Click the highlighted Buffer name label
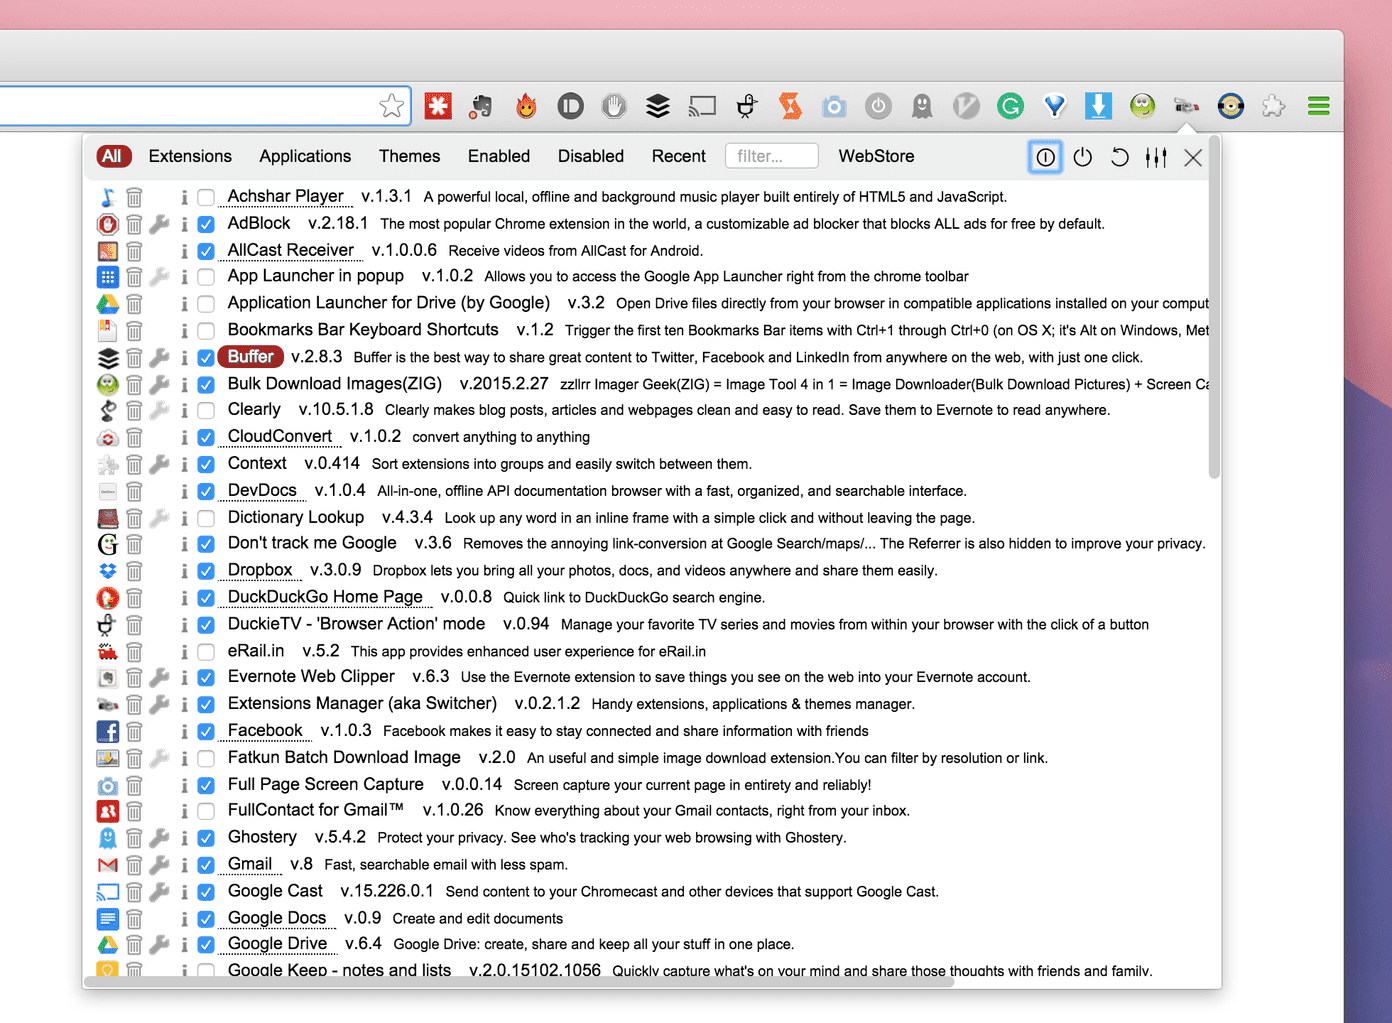 click(250, 357)
